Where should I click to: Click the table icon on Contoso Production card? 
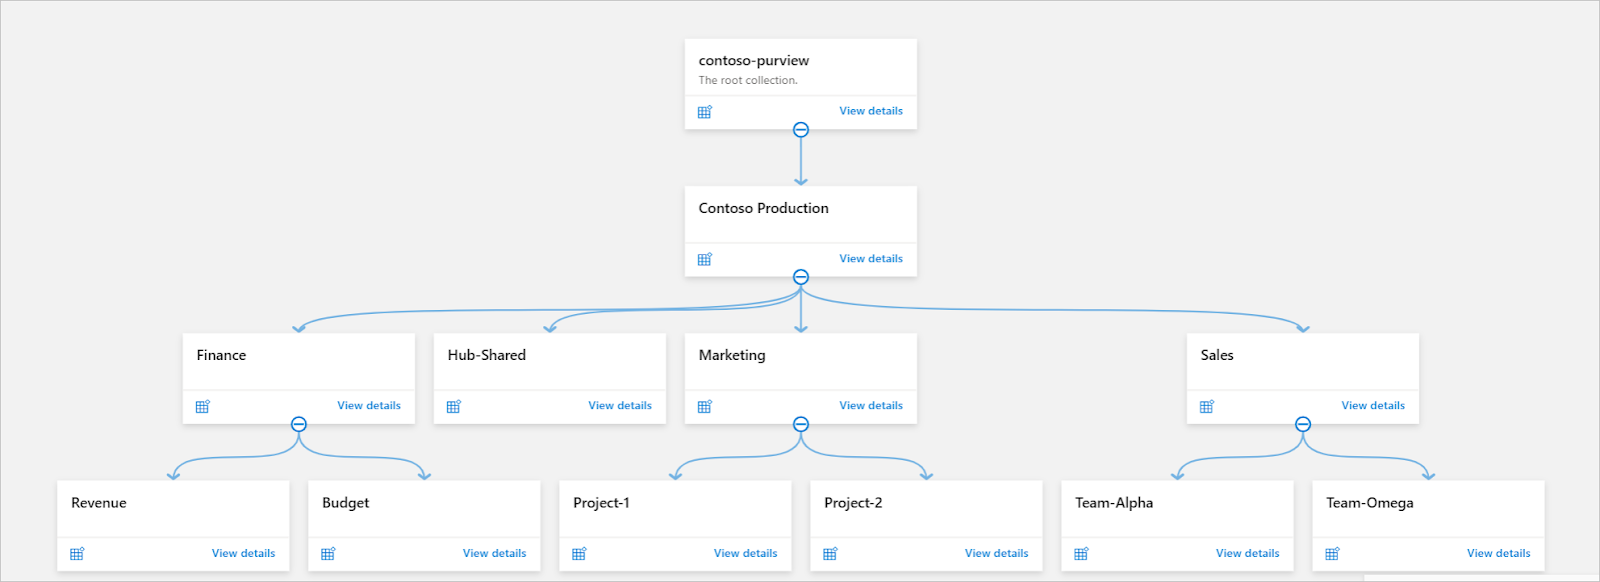coord(705,259)
